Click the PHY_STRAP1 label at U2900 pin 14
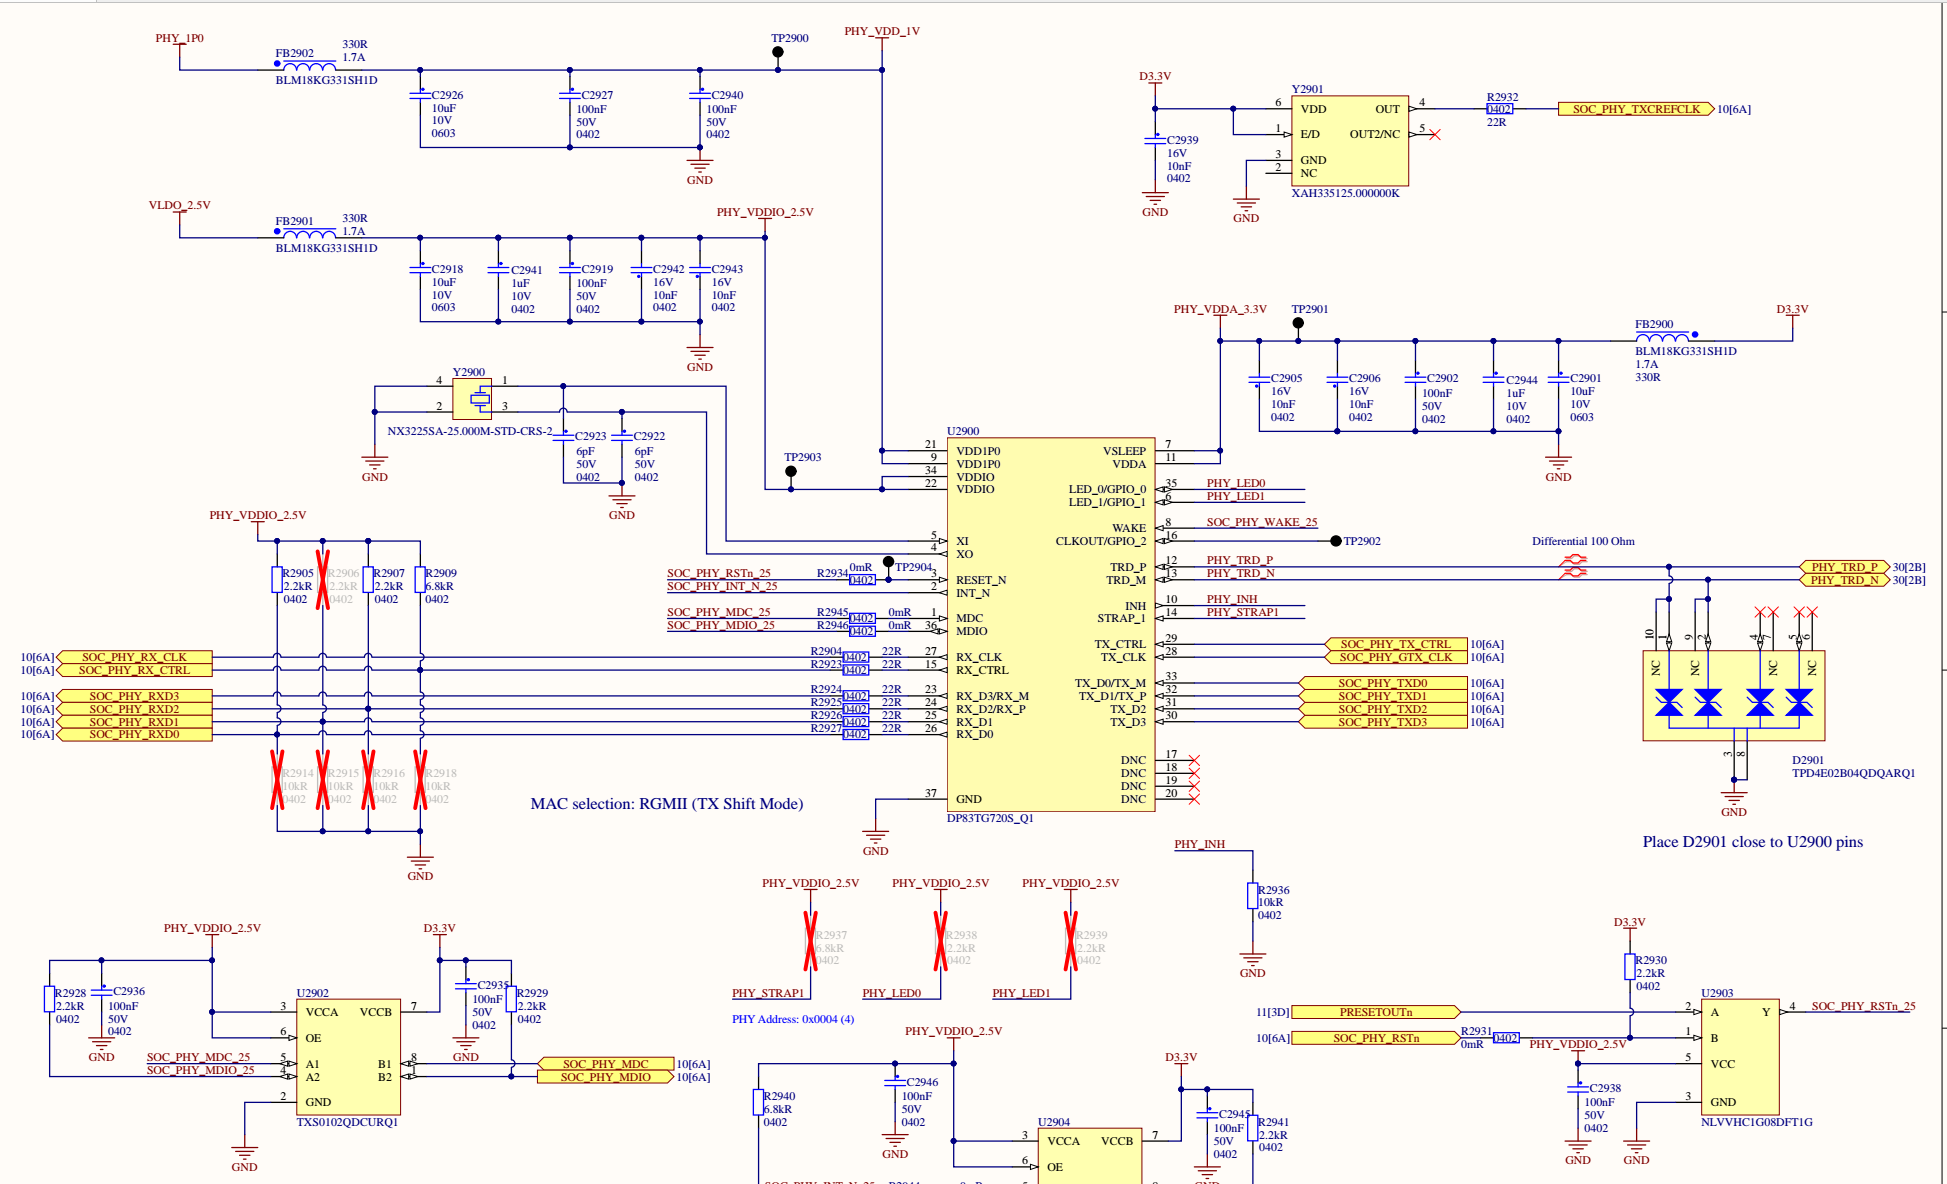Viewport: 1947px width, 1184px height. pyautogui.click(x=1242, y=612)
